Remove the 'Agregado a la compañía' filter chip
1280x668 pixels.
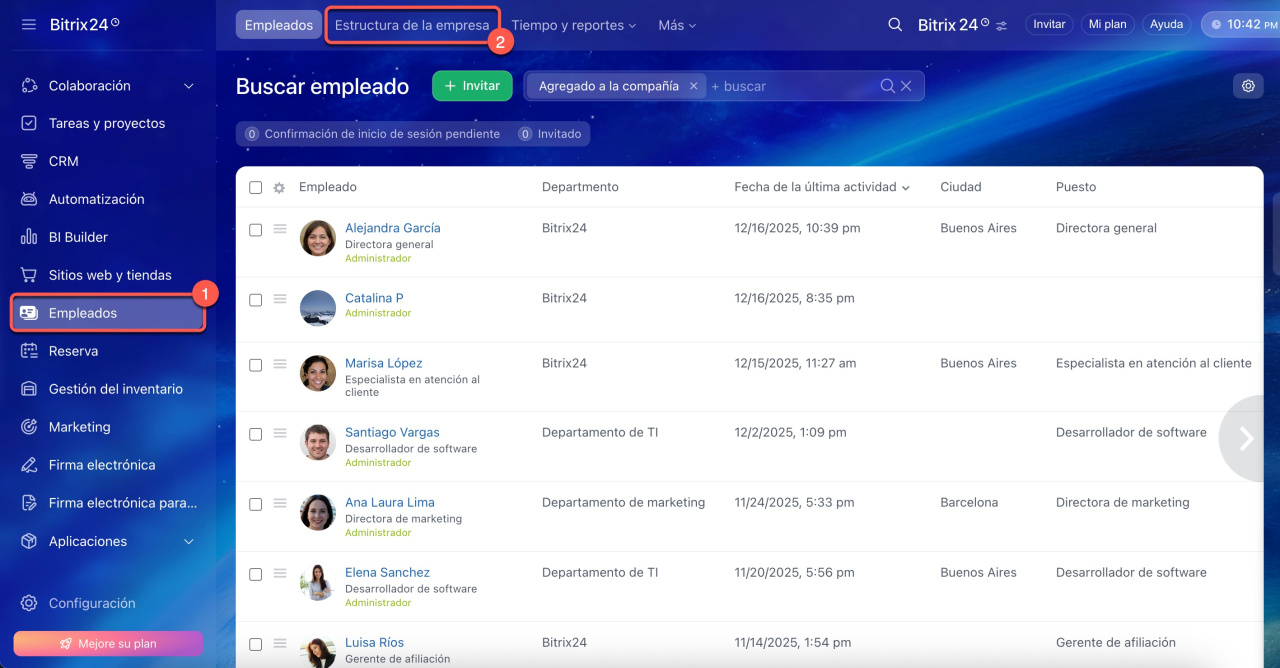point(693,86)
